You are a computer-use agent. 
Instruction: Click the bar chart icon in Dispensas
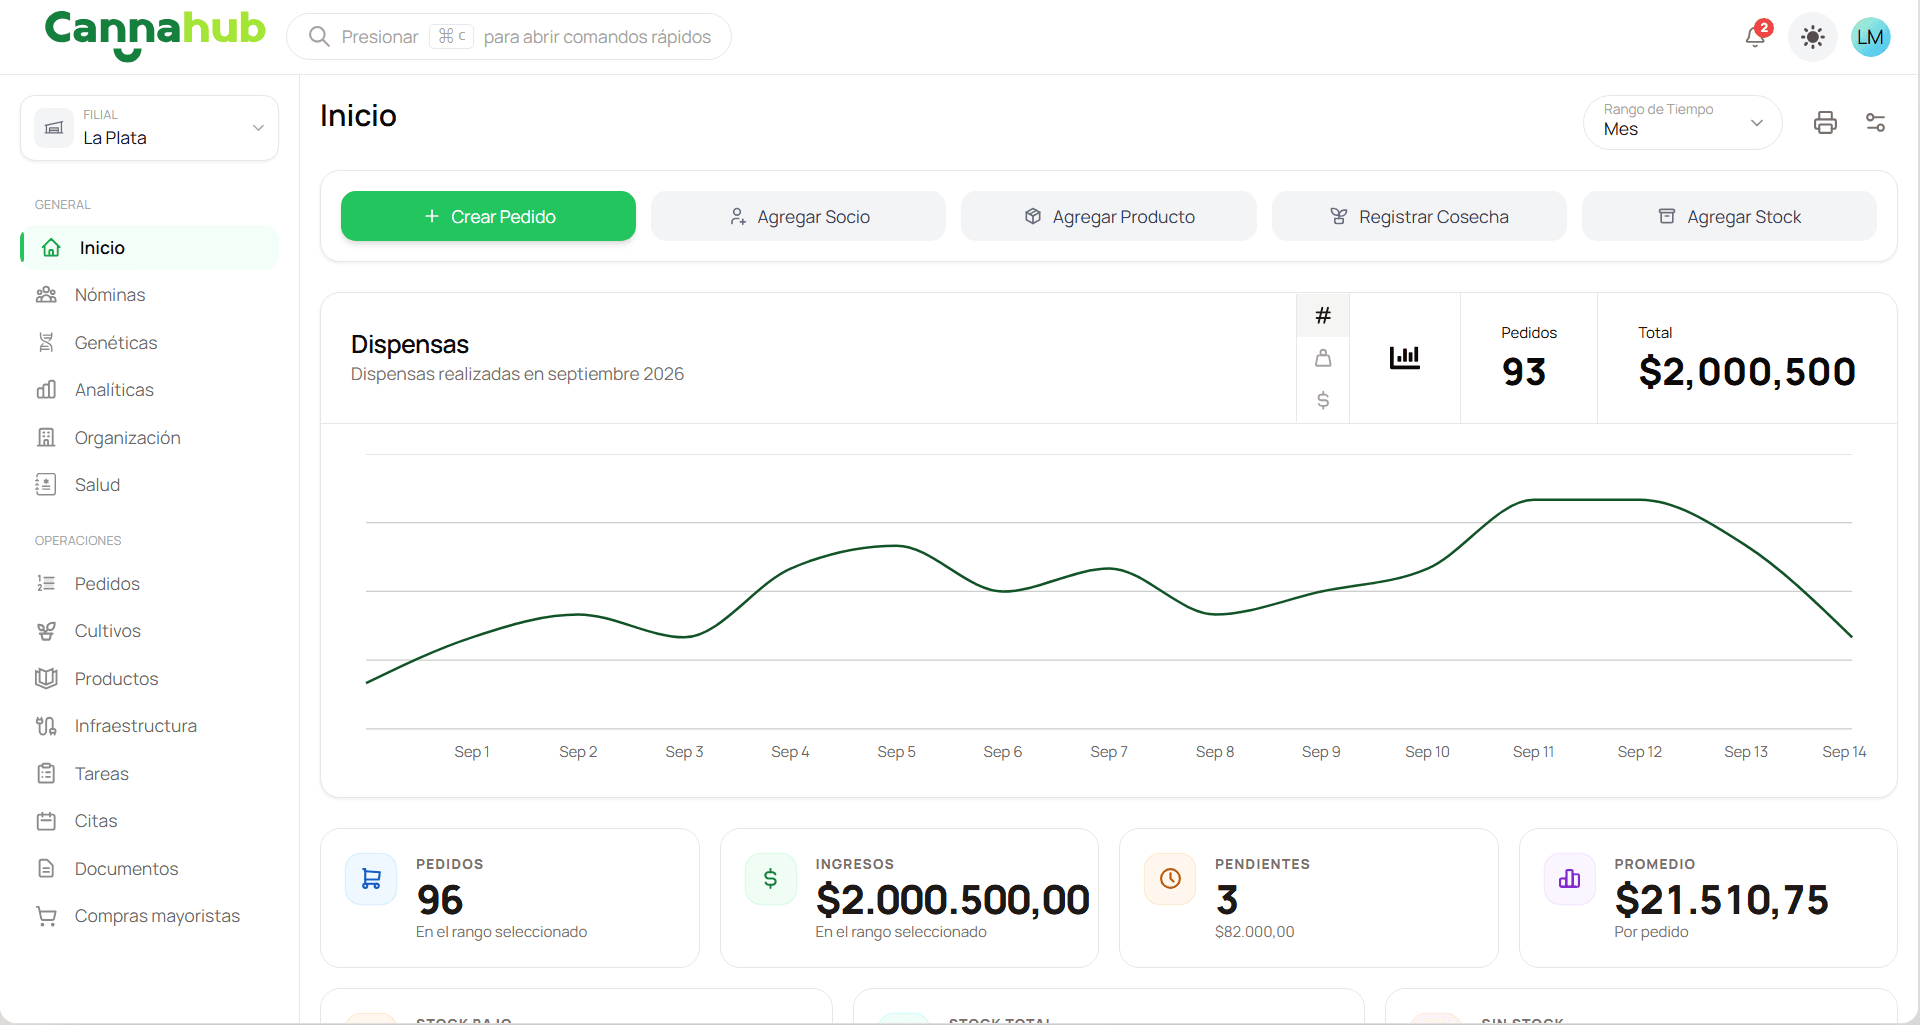click(1404, 357)
